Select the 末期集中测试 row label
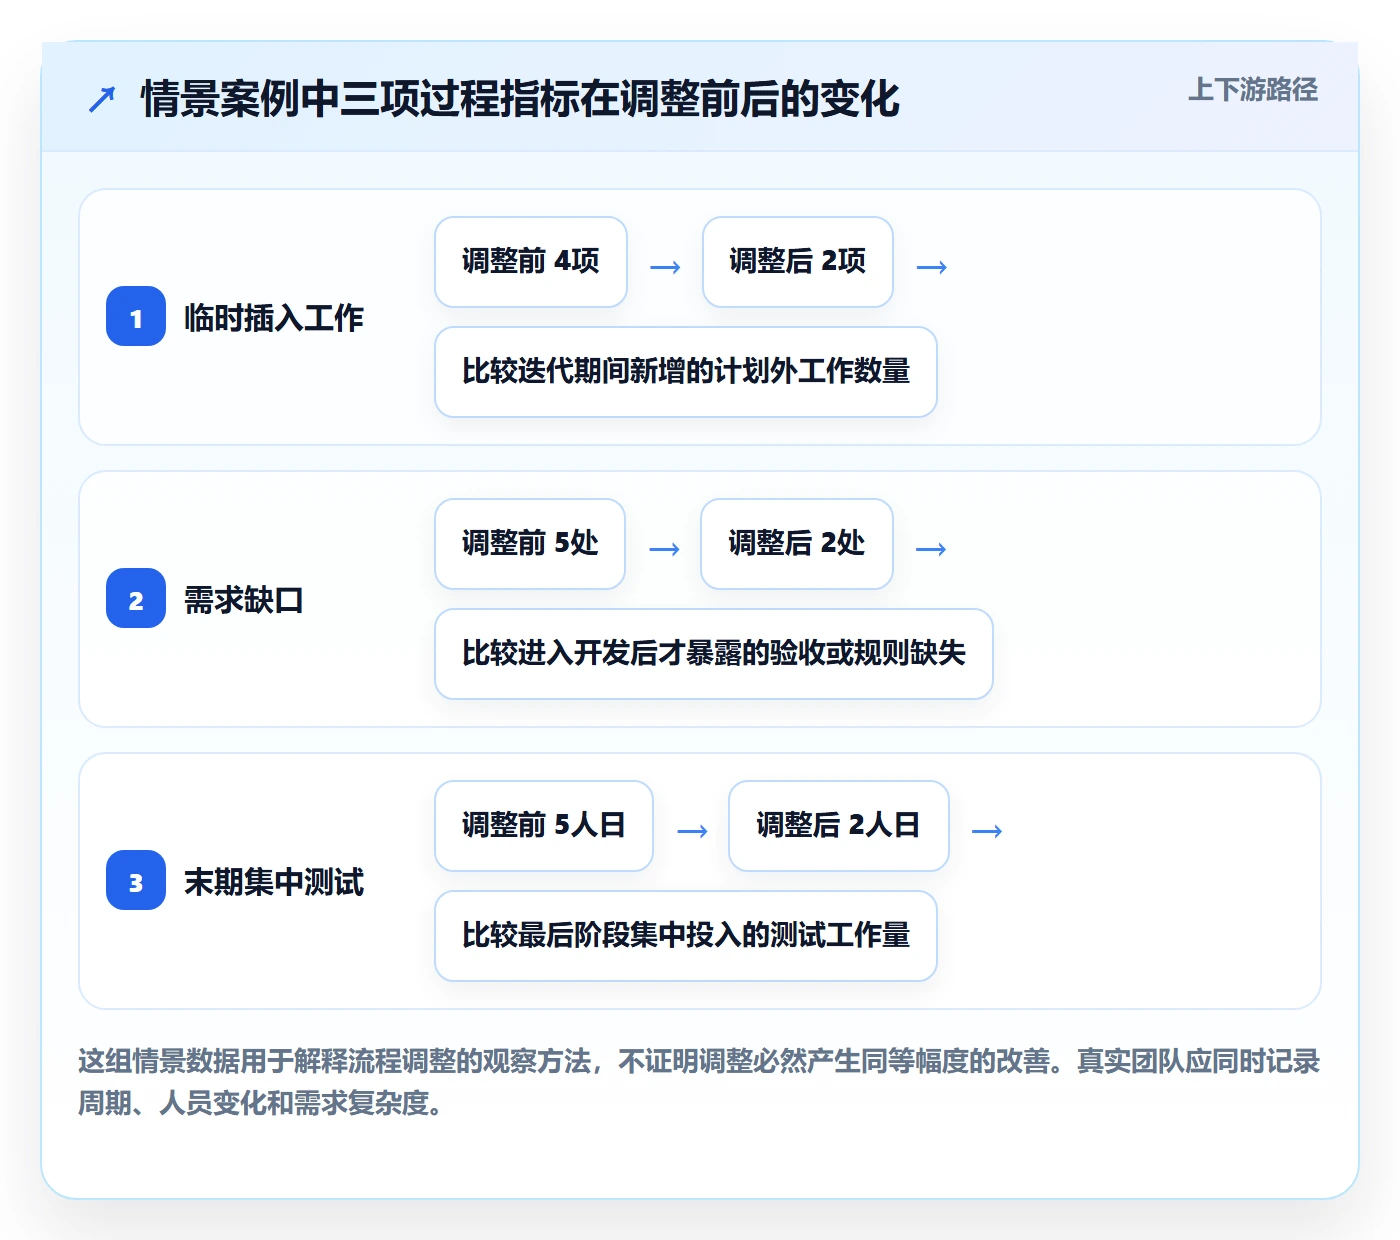 click(274, 882)
